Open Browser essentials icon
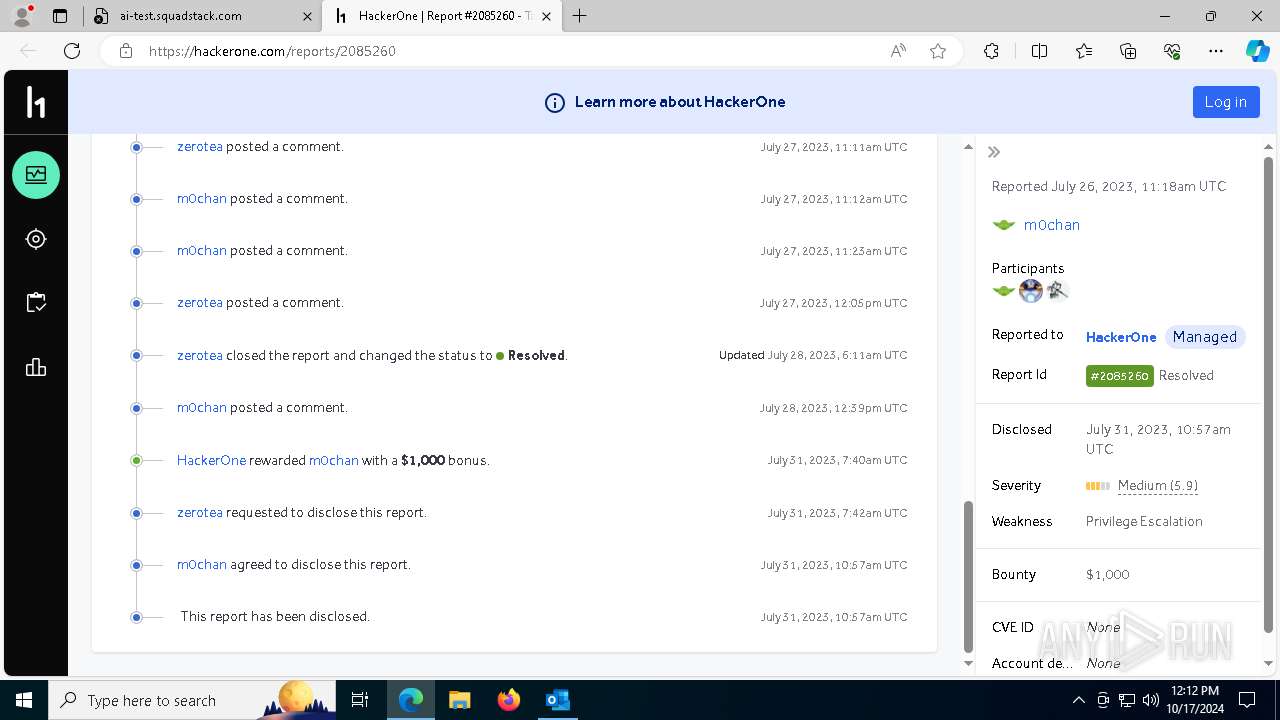 [x=1172, y=51]
